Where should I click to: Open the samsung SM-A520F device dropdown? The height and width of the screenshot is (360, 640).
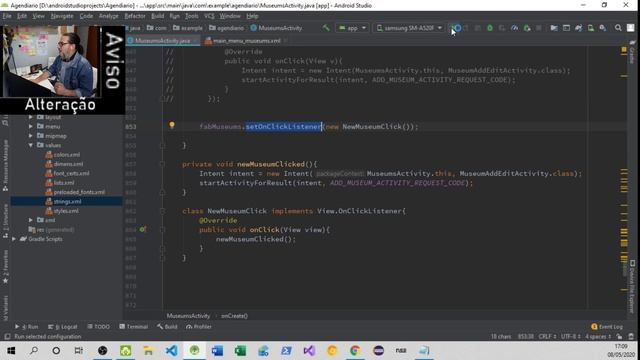click(x=409, y=28)
